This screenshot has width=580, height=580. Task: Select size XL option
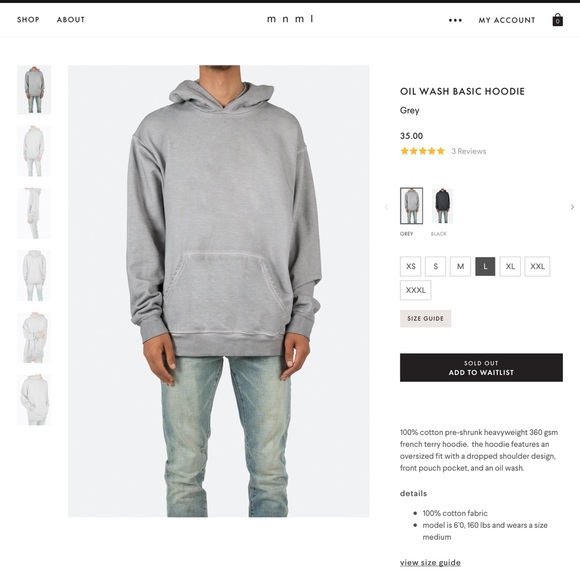click(510, 266)
